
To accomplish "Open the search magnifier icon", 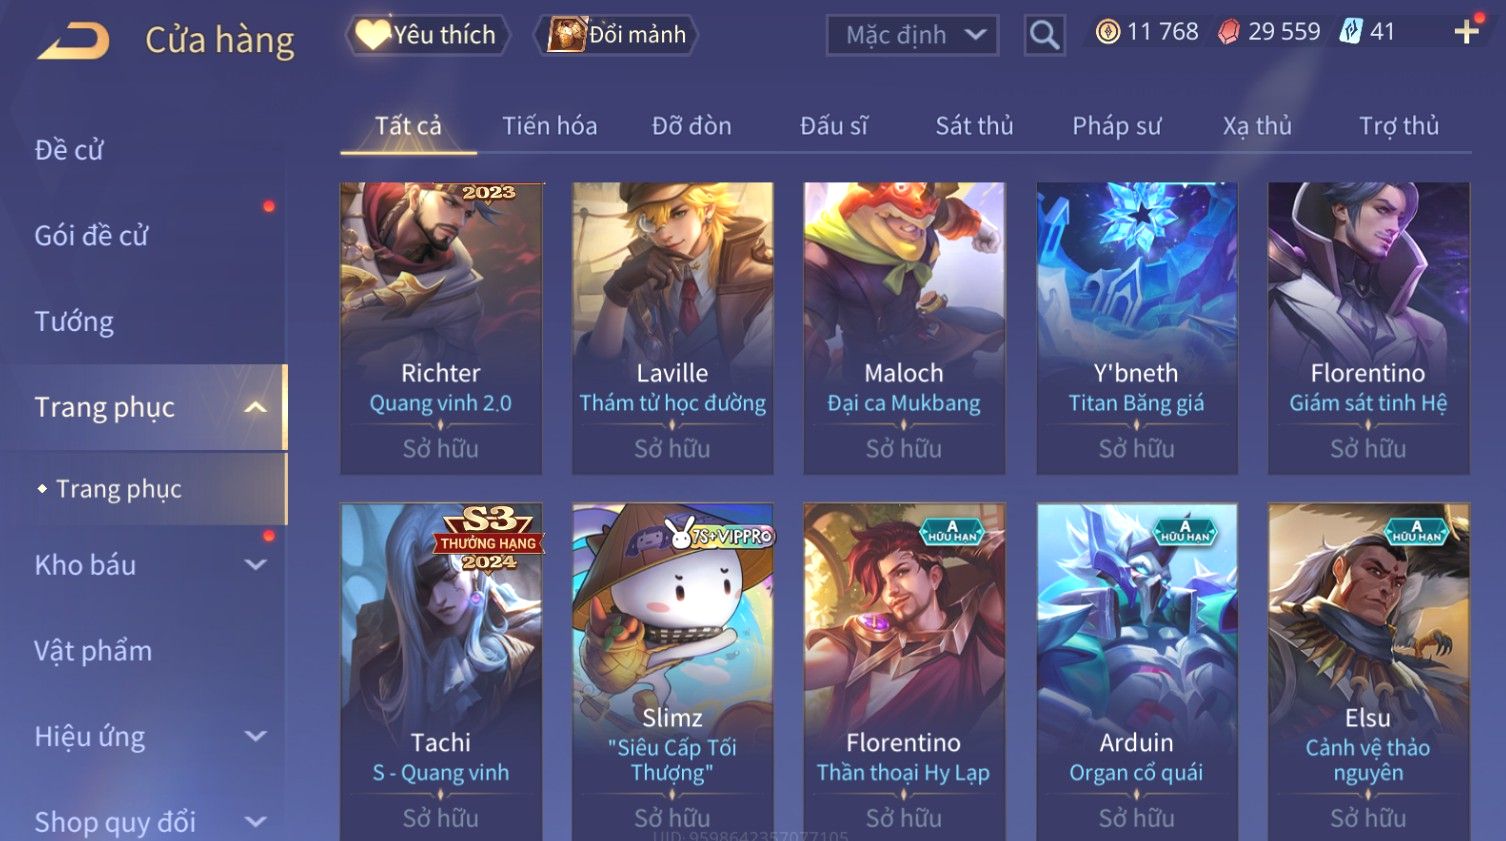I will click(x=1044, y=36).
